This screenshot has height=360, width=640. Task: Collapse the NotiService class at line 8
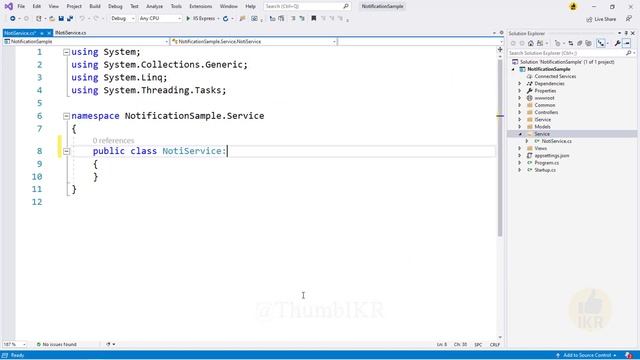66,151
